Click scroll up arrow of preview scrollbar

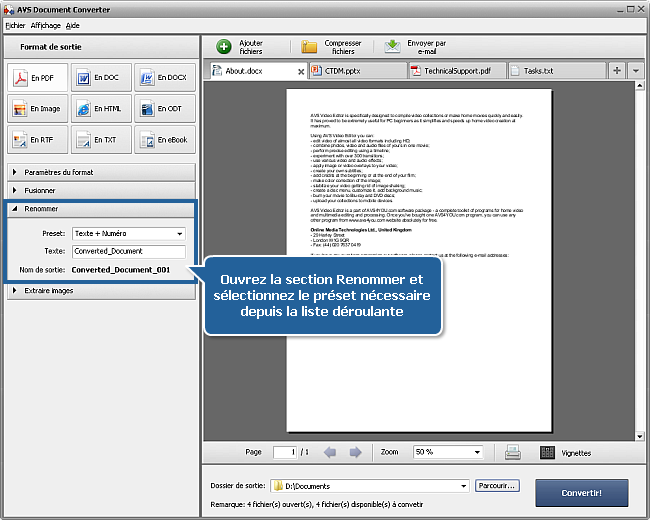640,86
